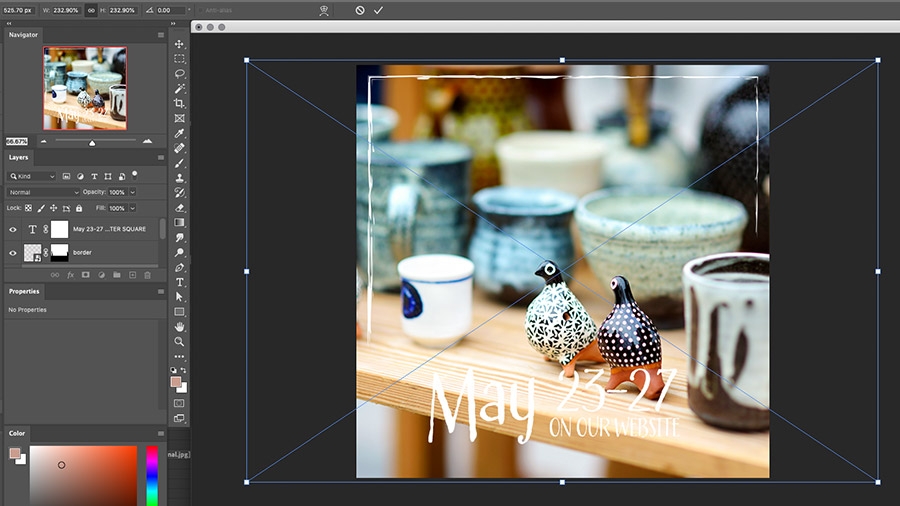Select the Lasso tool
900x506 pixels.
click(180, 74)
